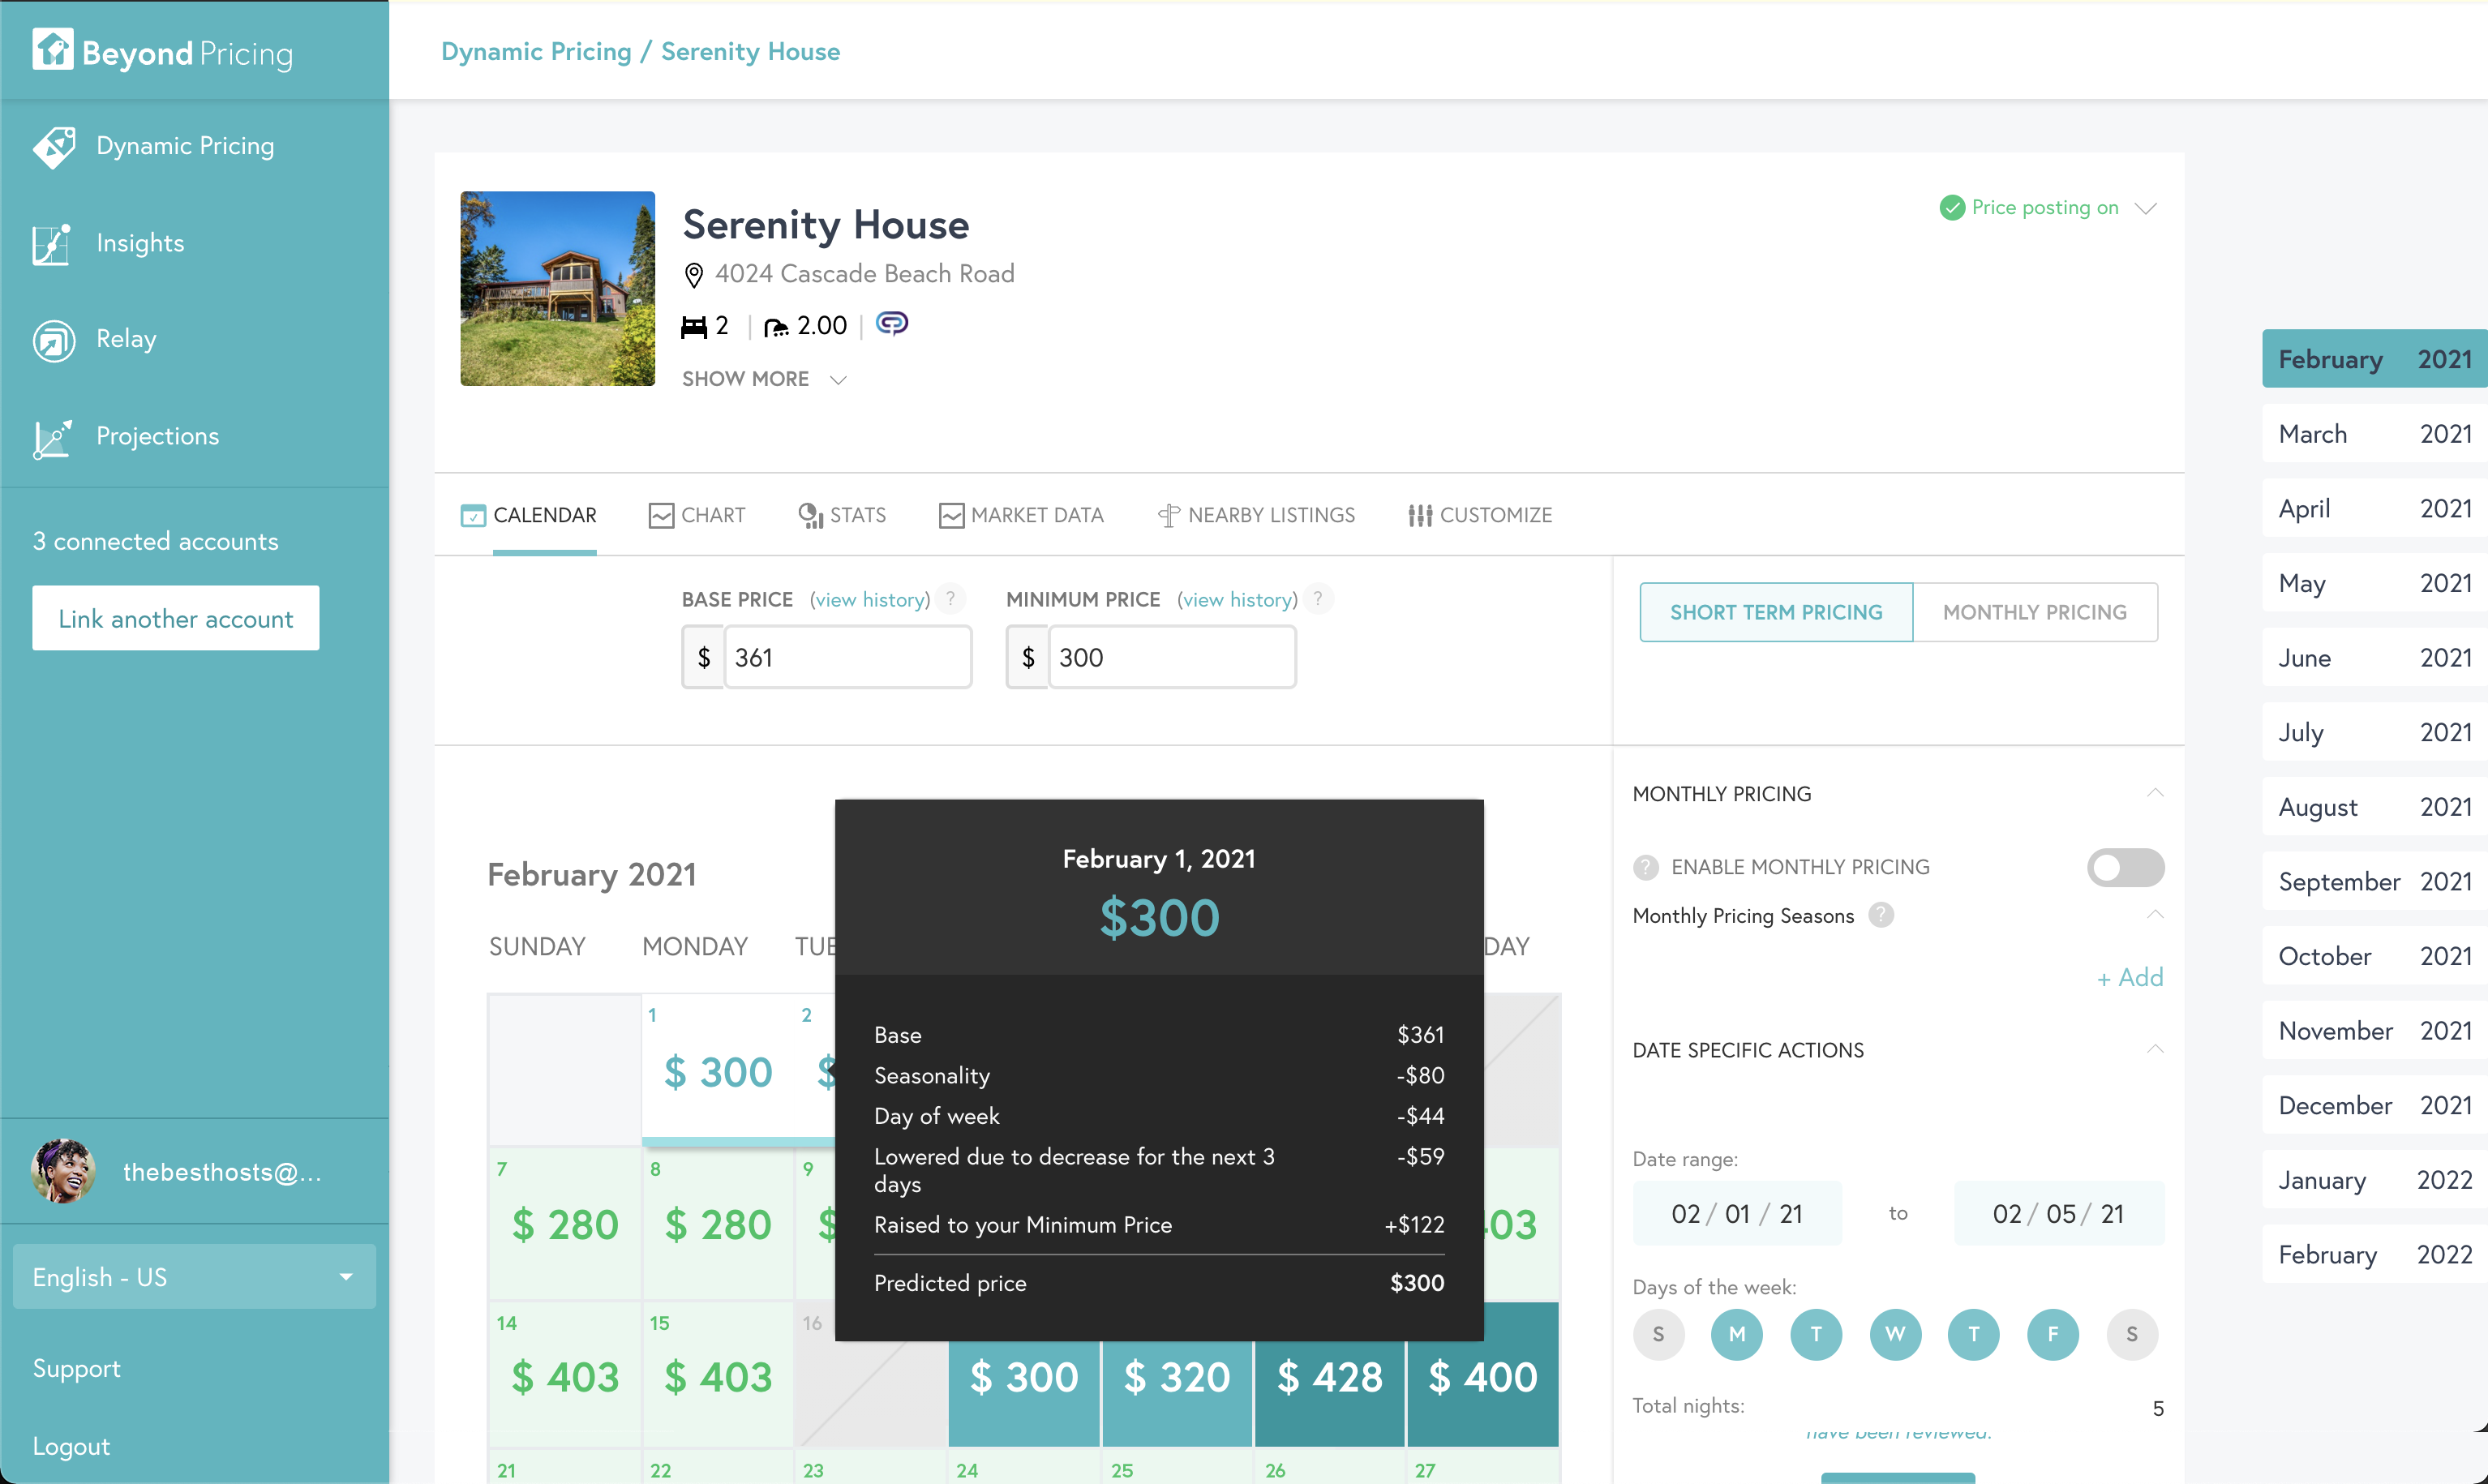The height and width of the screenshot is (1484, 2488).
Task: Expand the Price posting on dropdown chevron
Action: point(2145,208)
